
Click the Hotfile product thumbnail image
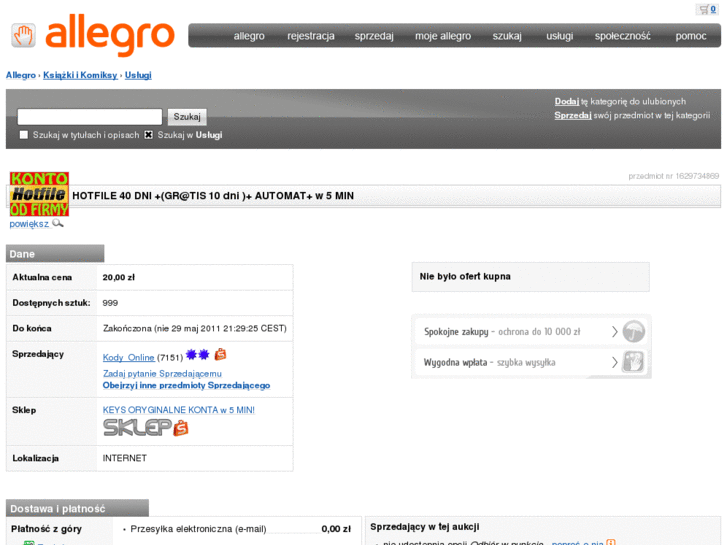[x=39, y=194]
